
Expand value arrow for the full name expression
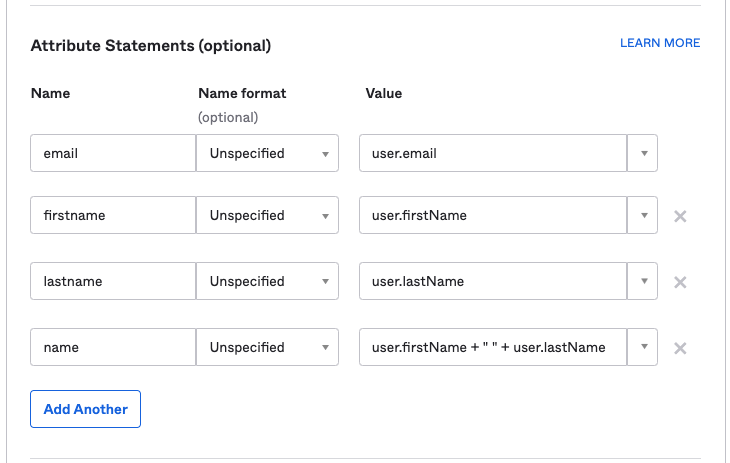click(x=642, y=348)
